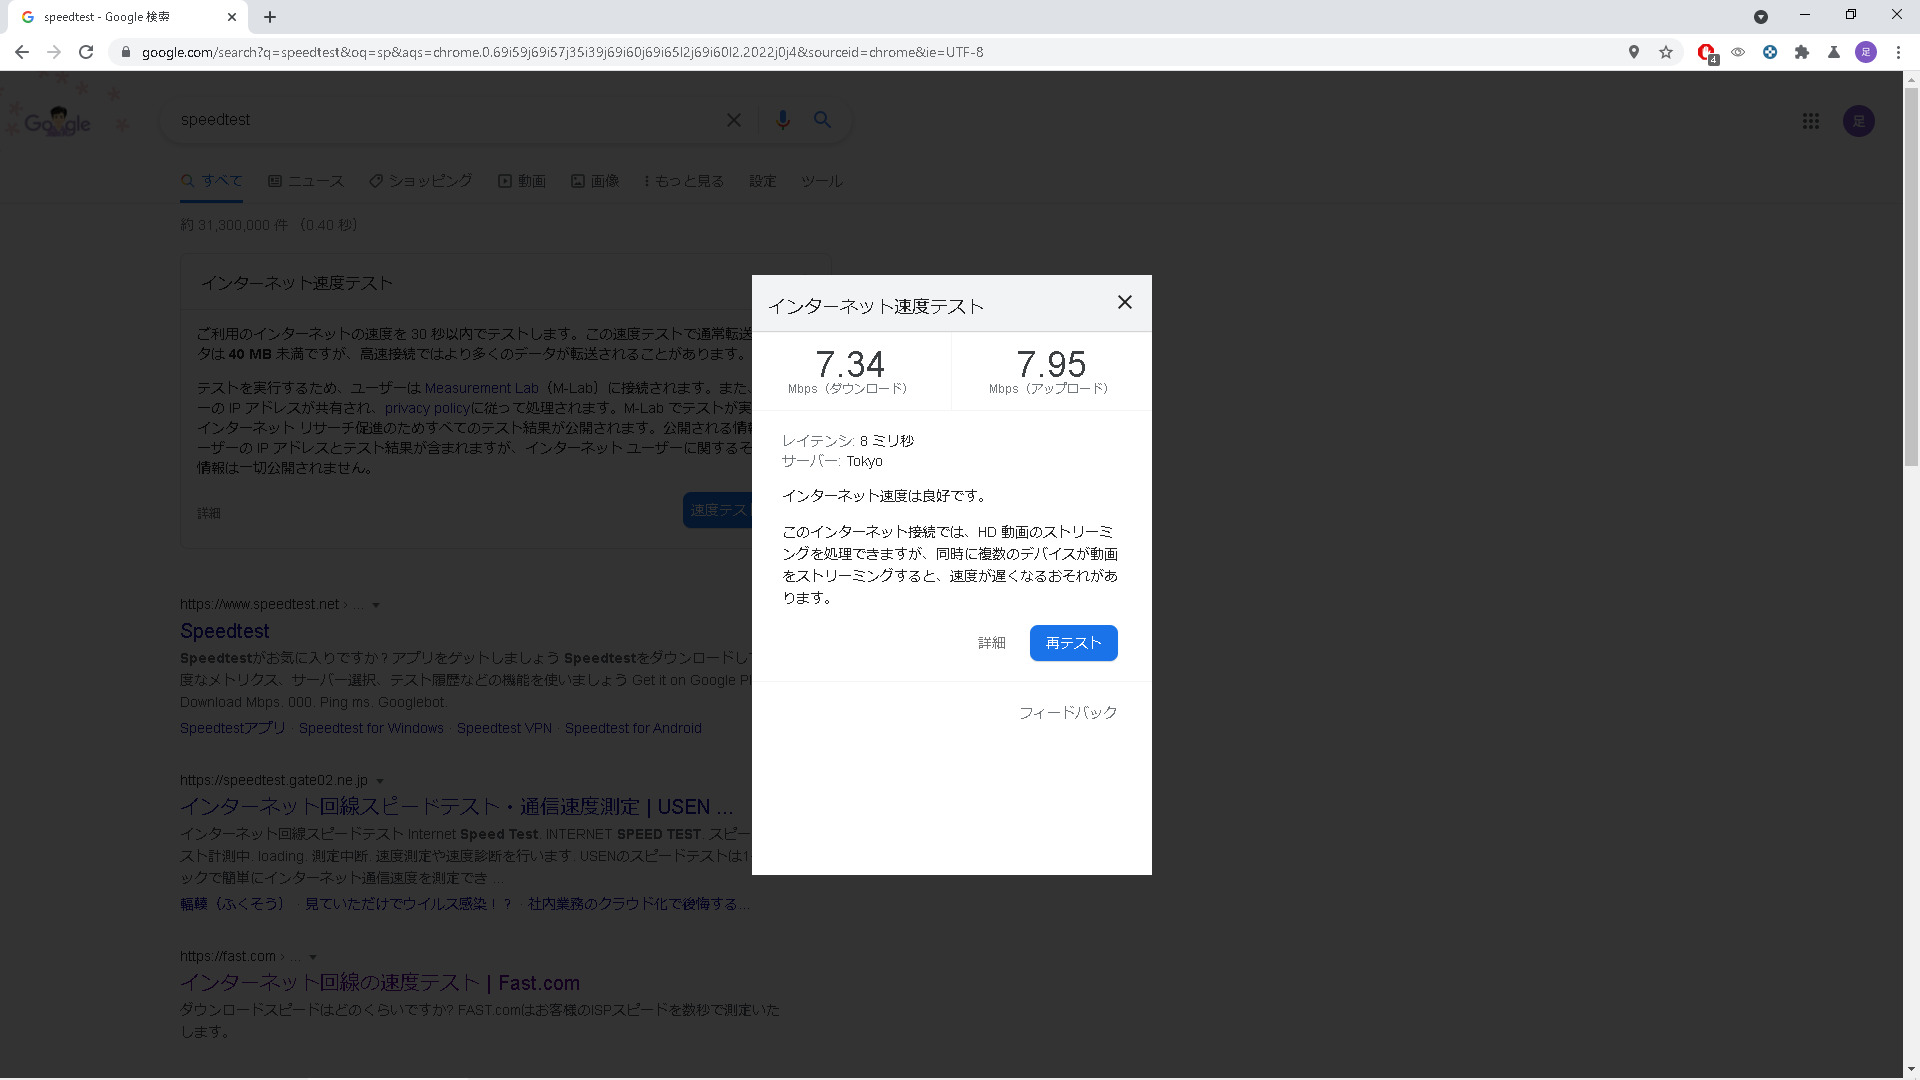
Task: Bookmark this page with star icon
Action: (1665, 52)
